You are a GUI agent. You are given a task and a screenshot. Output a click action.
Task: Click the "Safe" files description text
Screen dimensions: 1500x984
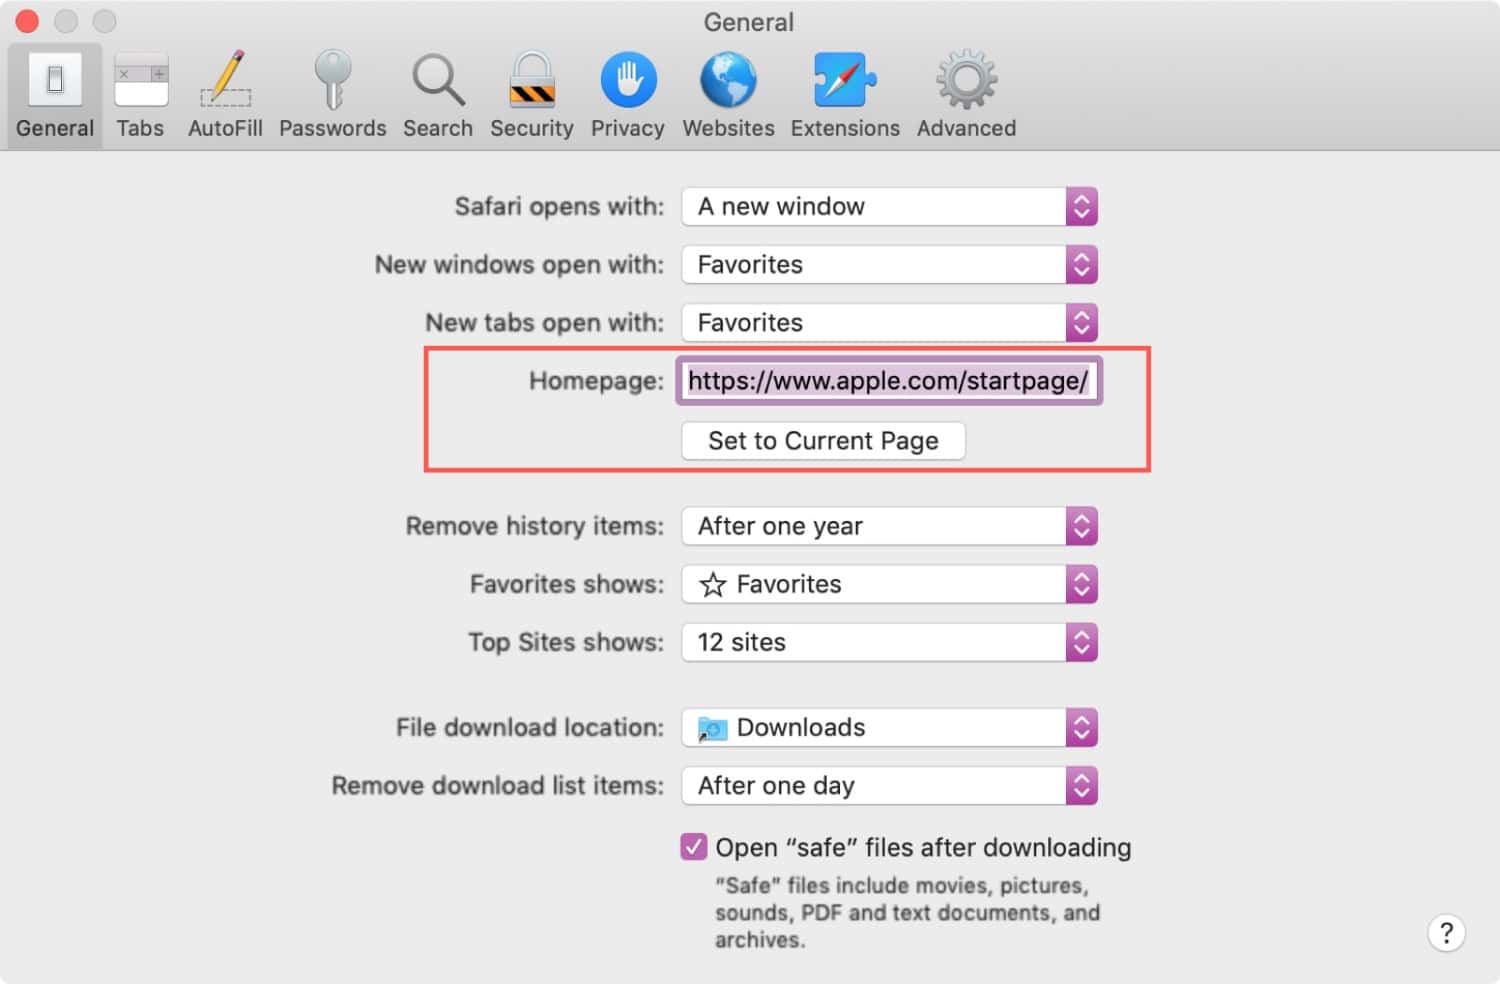[907, 912]
